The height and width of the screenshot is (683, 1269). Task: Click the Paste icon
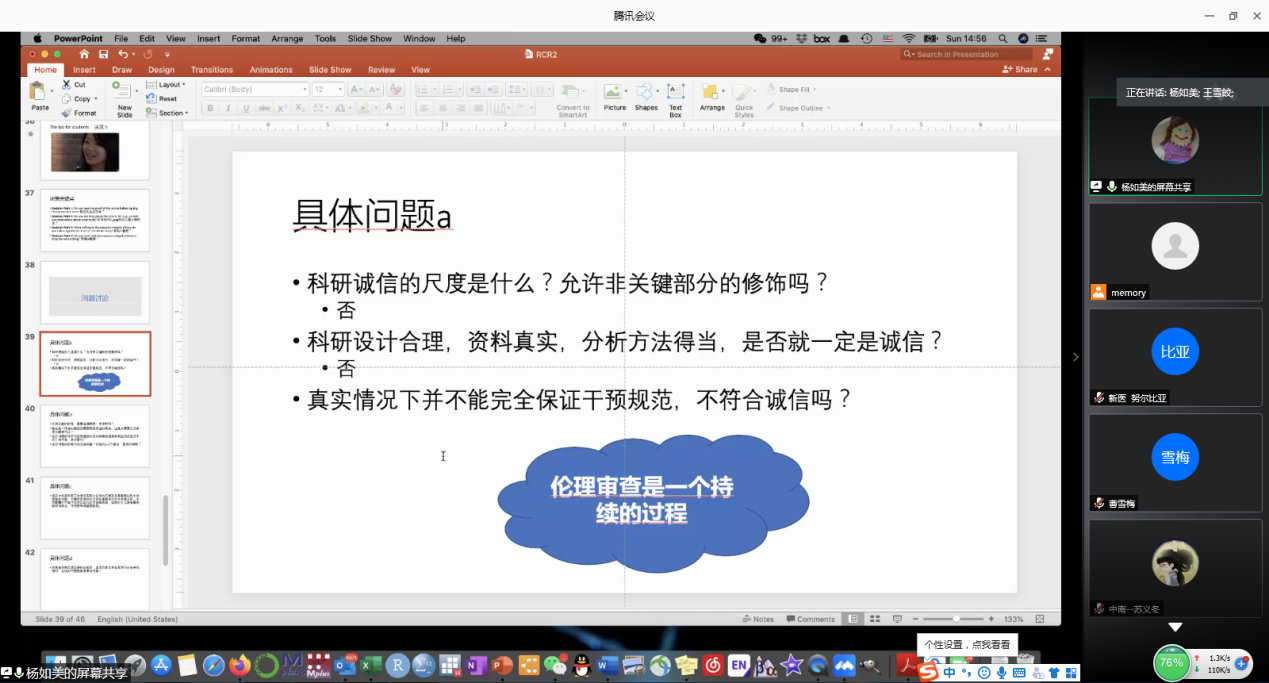click(39, 92)
